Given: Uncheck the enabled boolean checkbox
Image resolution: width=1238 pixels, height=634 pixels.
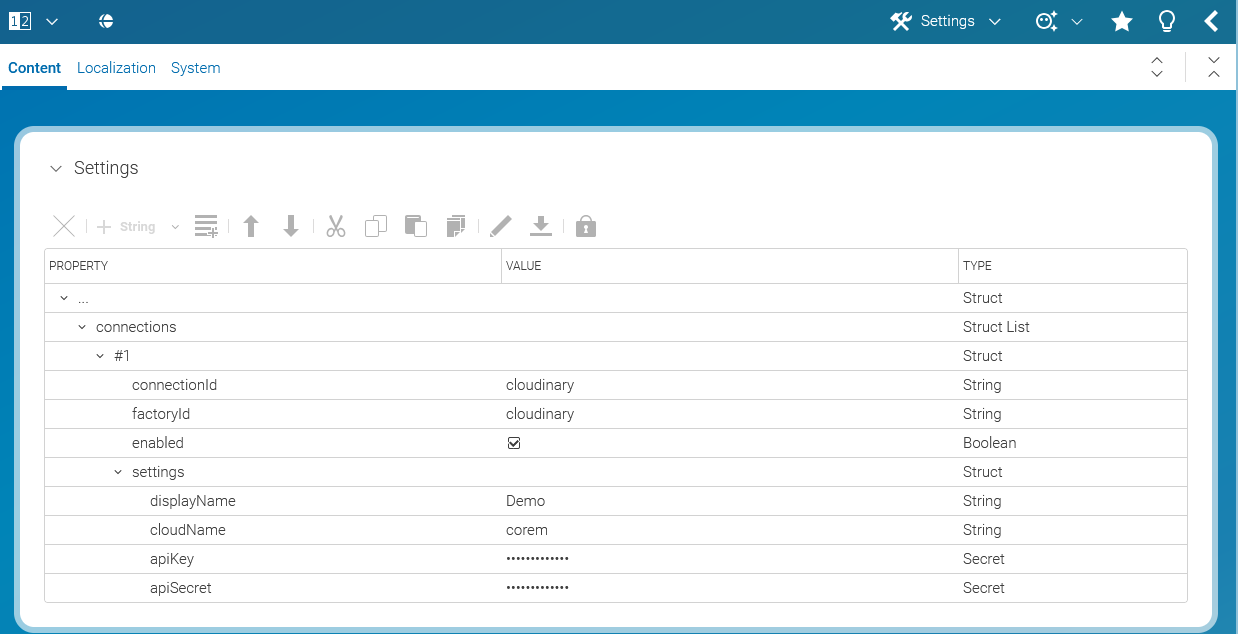Looking at the screenshot, I should point(514,443).
